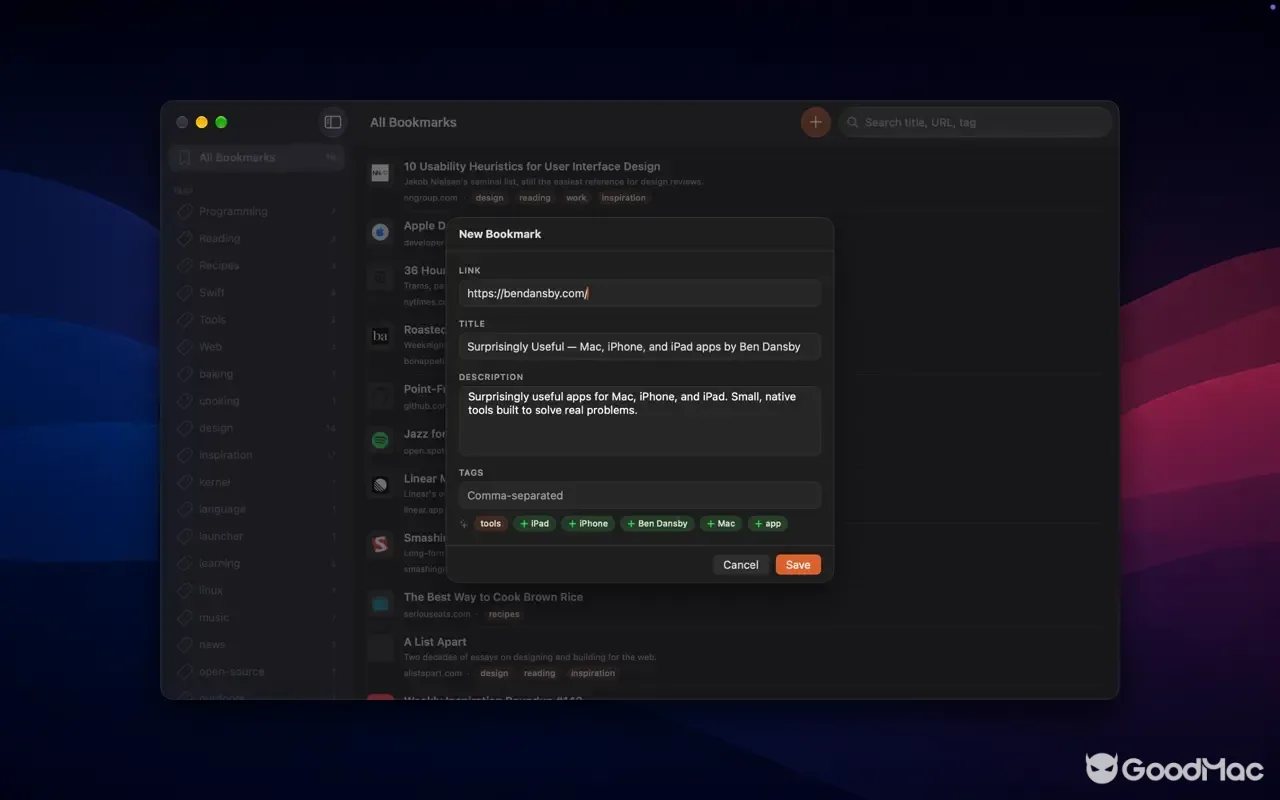1280x800 pixels.
Task: Open 'The Best Way to Cook Brown Rice' bookmark
Action: (x=493, y=597)
